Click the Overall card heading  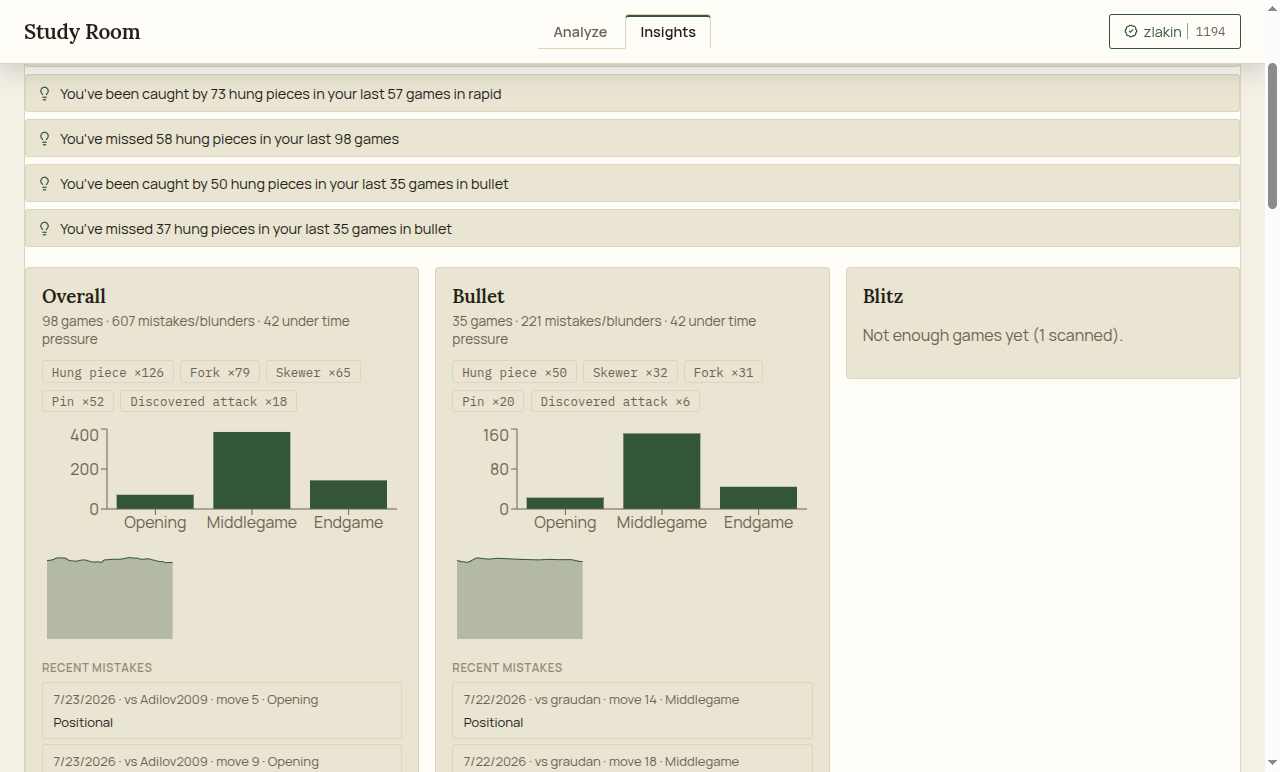click(74, 296)
